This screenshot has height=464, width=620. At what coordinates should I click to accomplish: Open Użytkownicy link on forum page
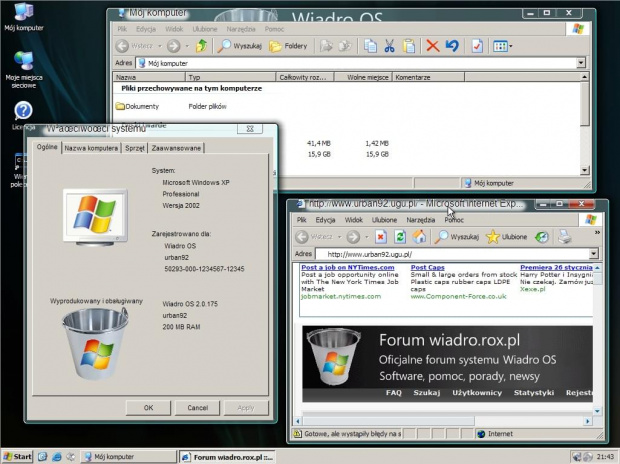477,392
